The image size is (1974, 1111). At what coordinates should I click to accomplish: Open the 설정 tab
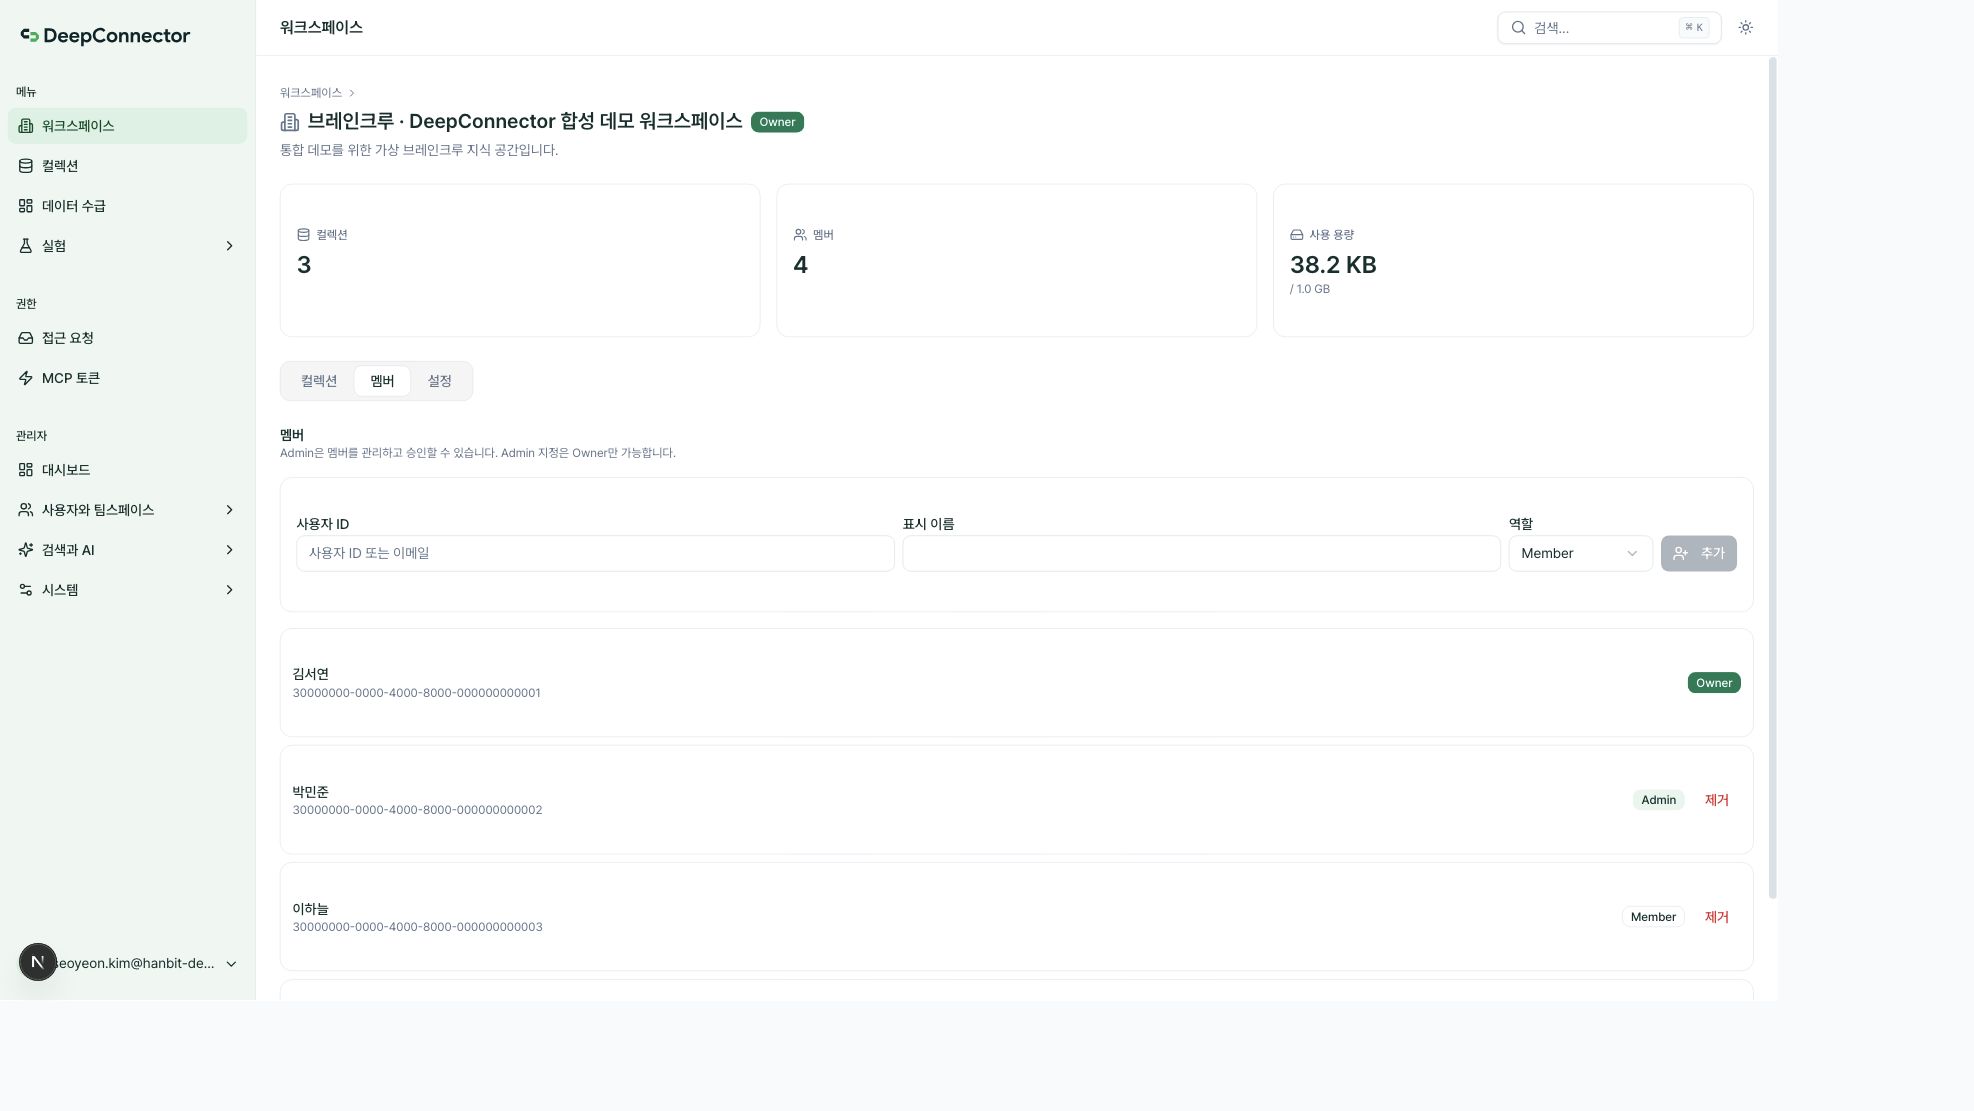point(440,381)
